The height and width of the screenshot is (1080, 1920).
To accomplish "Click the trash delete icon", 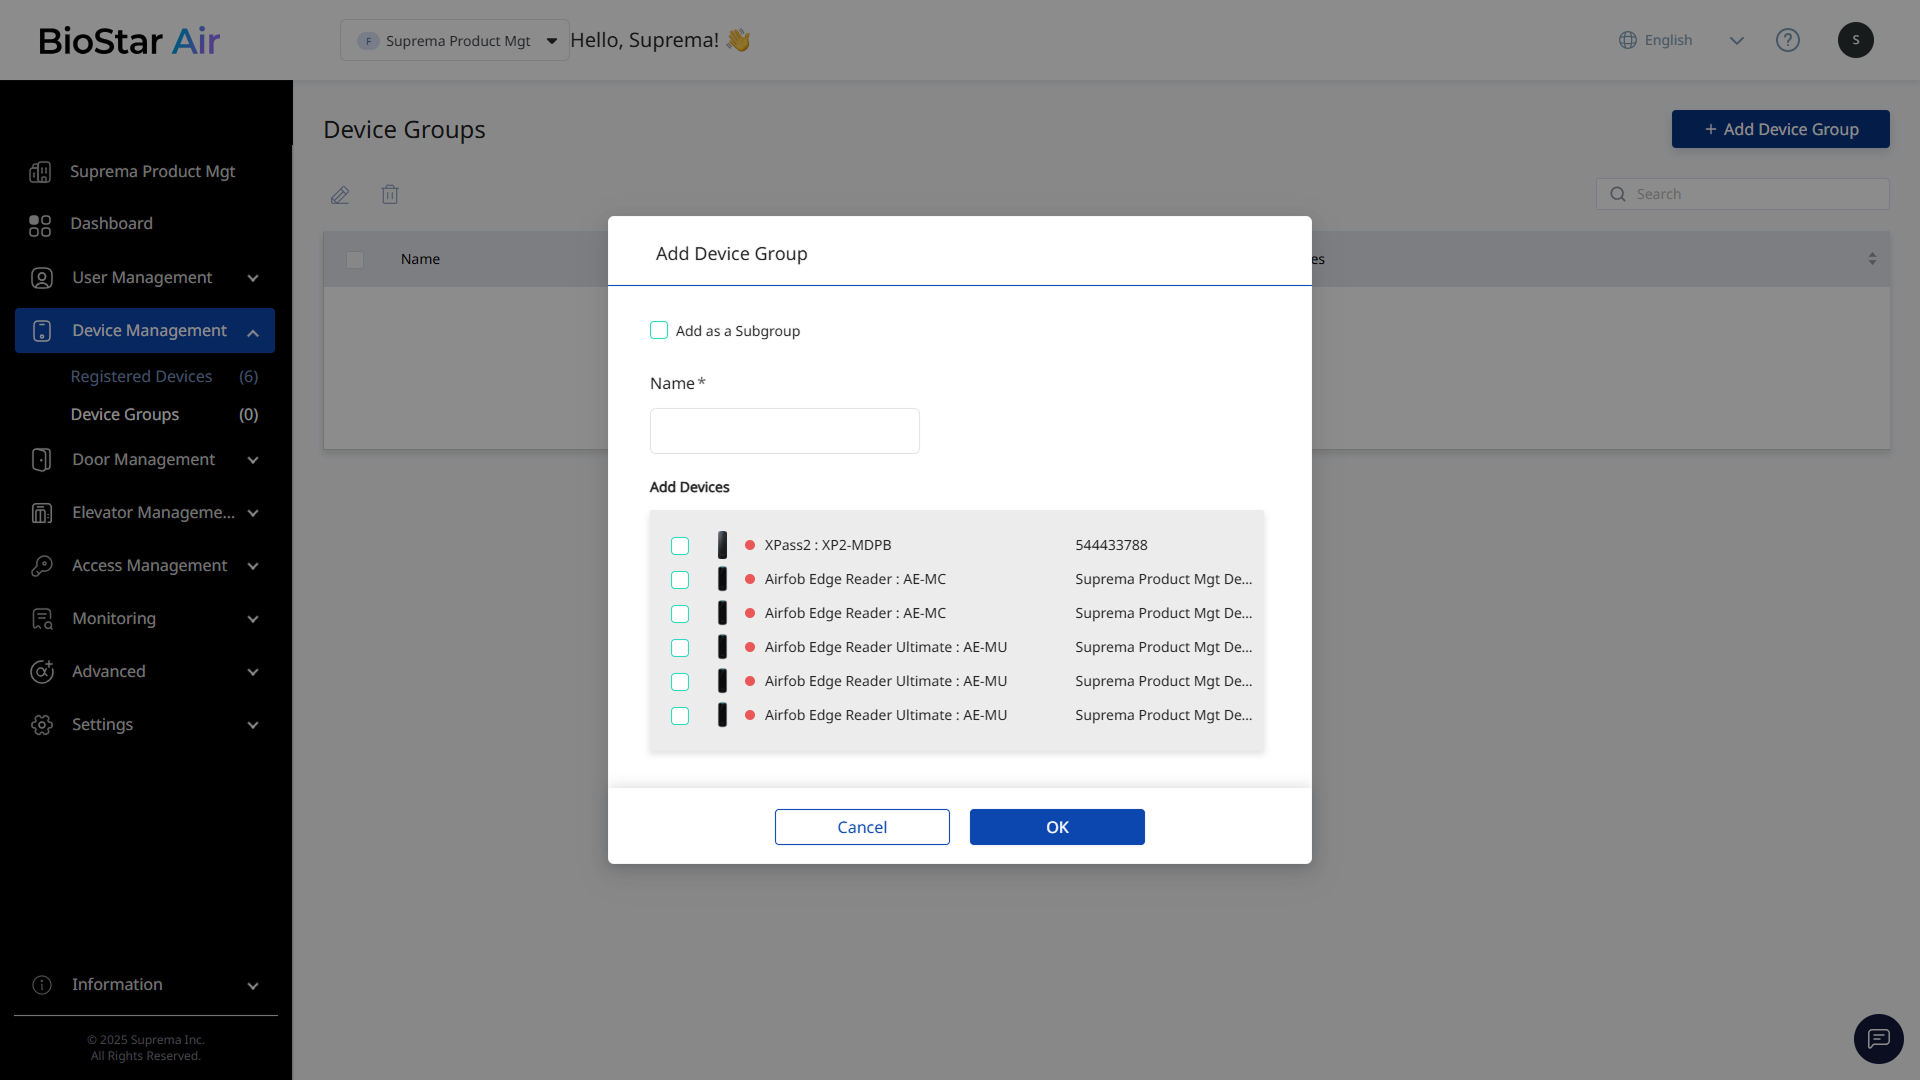I will tap(390, 195).
